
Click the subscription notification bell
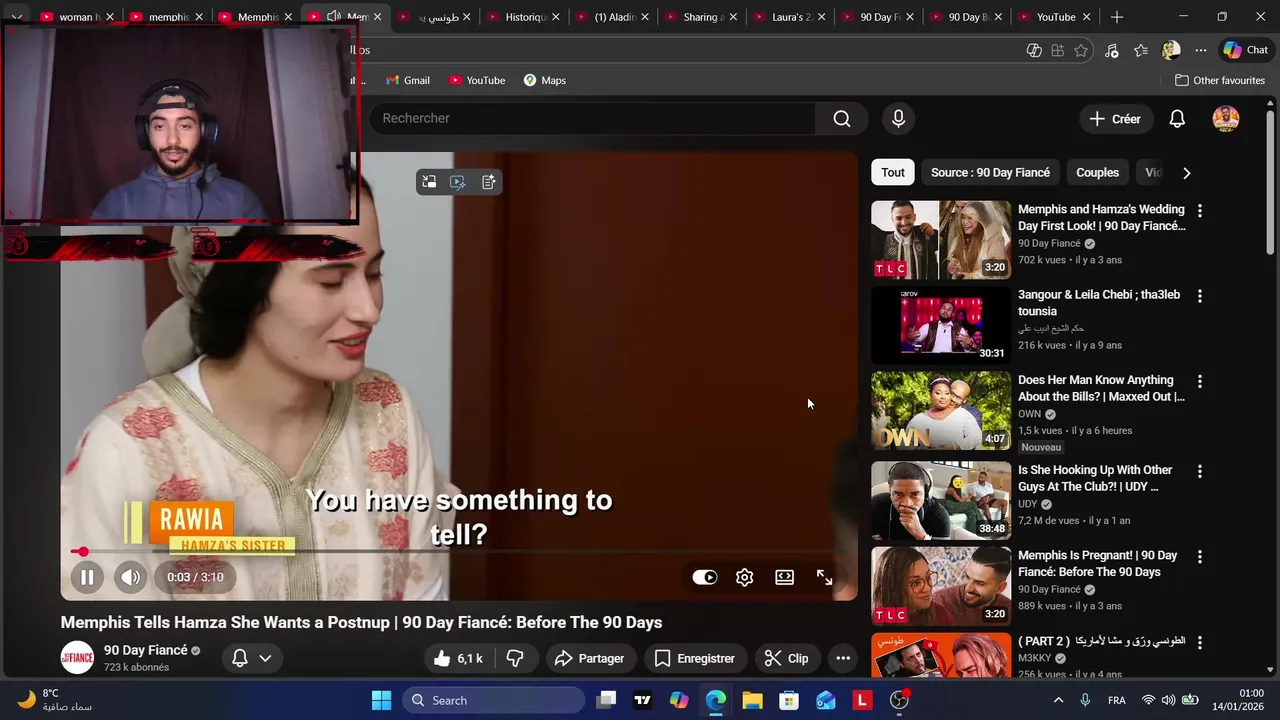coord(240,658)
